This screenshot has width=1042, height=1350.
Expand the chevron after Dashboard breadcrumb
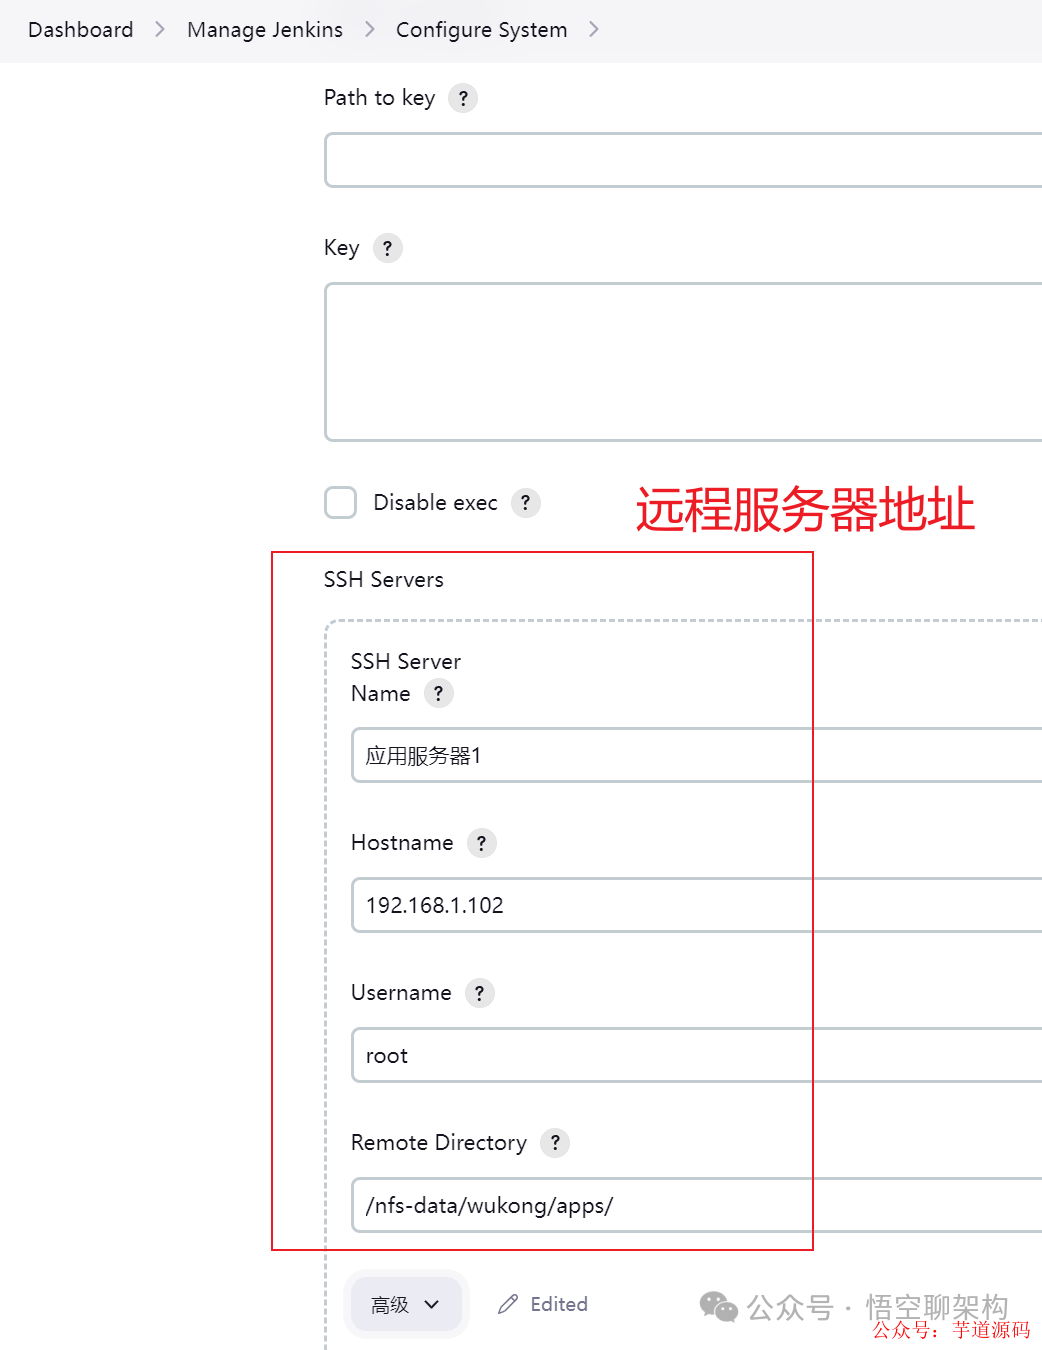(x=160, y=30)
